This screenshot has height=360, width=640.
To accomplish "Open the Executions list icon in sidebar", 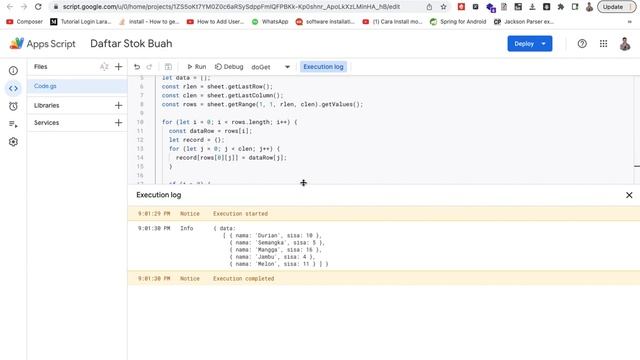I will (x=13, y=124).
